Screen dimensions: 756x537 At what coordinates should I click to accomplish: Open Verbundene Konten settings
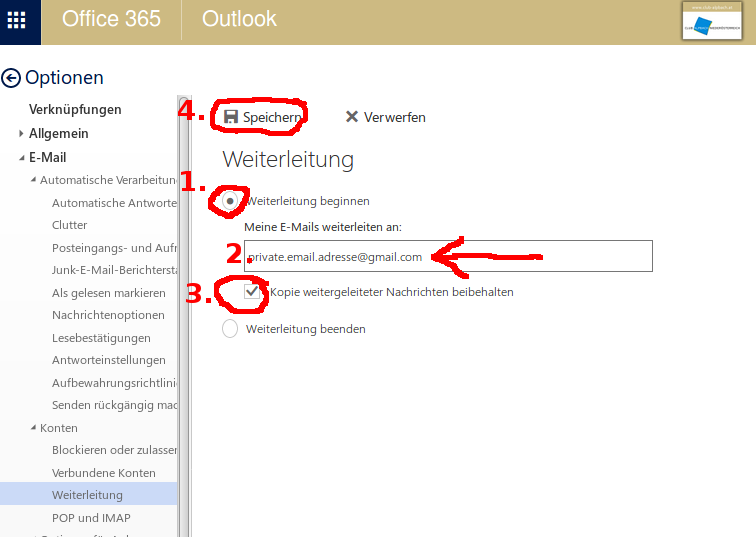coord(104,473)
